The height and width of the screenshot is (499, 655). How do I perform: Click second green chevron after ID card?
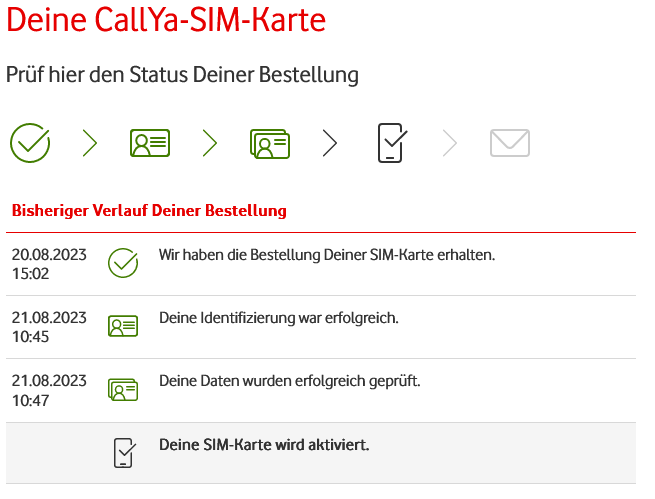click(210, 143)
